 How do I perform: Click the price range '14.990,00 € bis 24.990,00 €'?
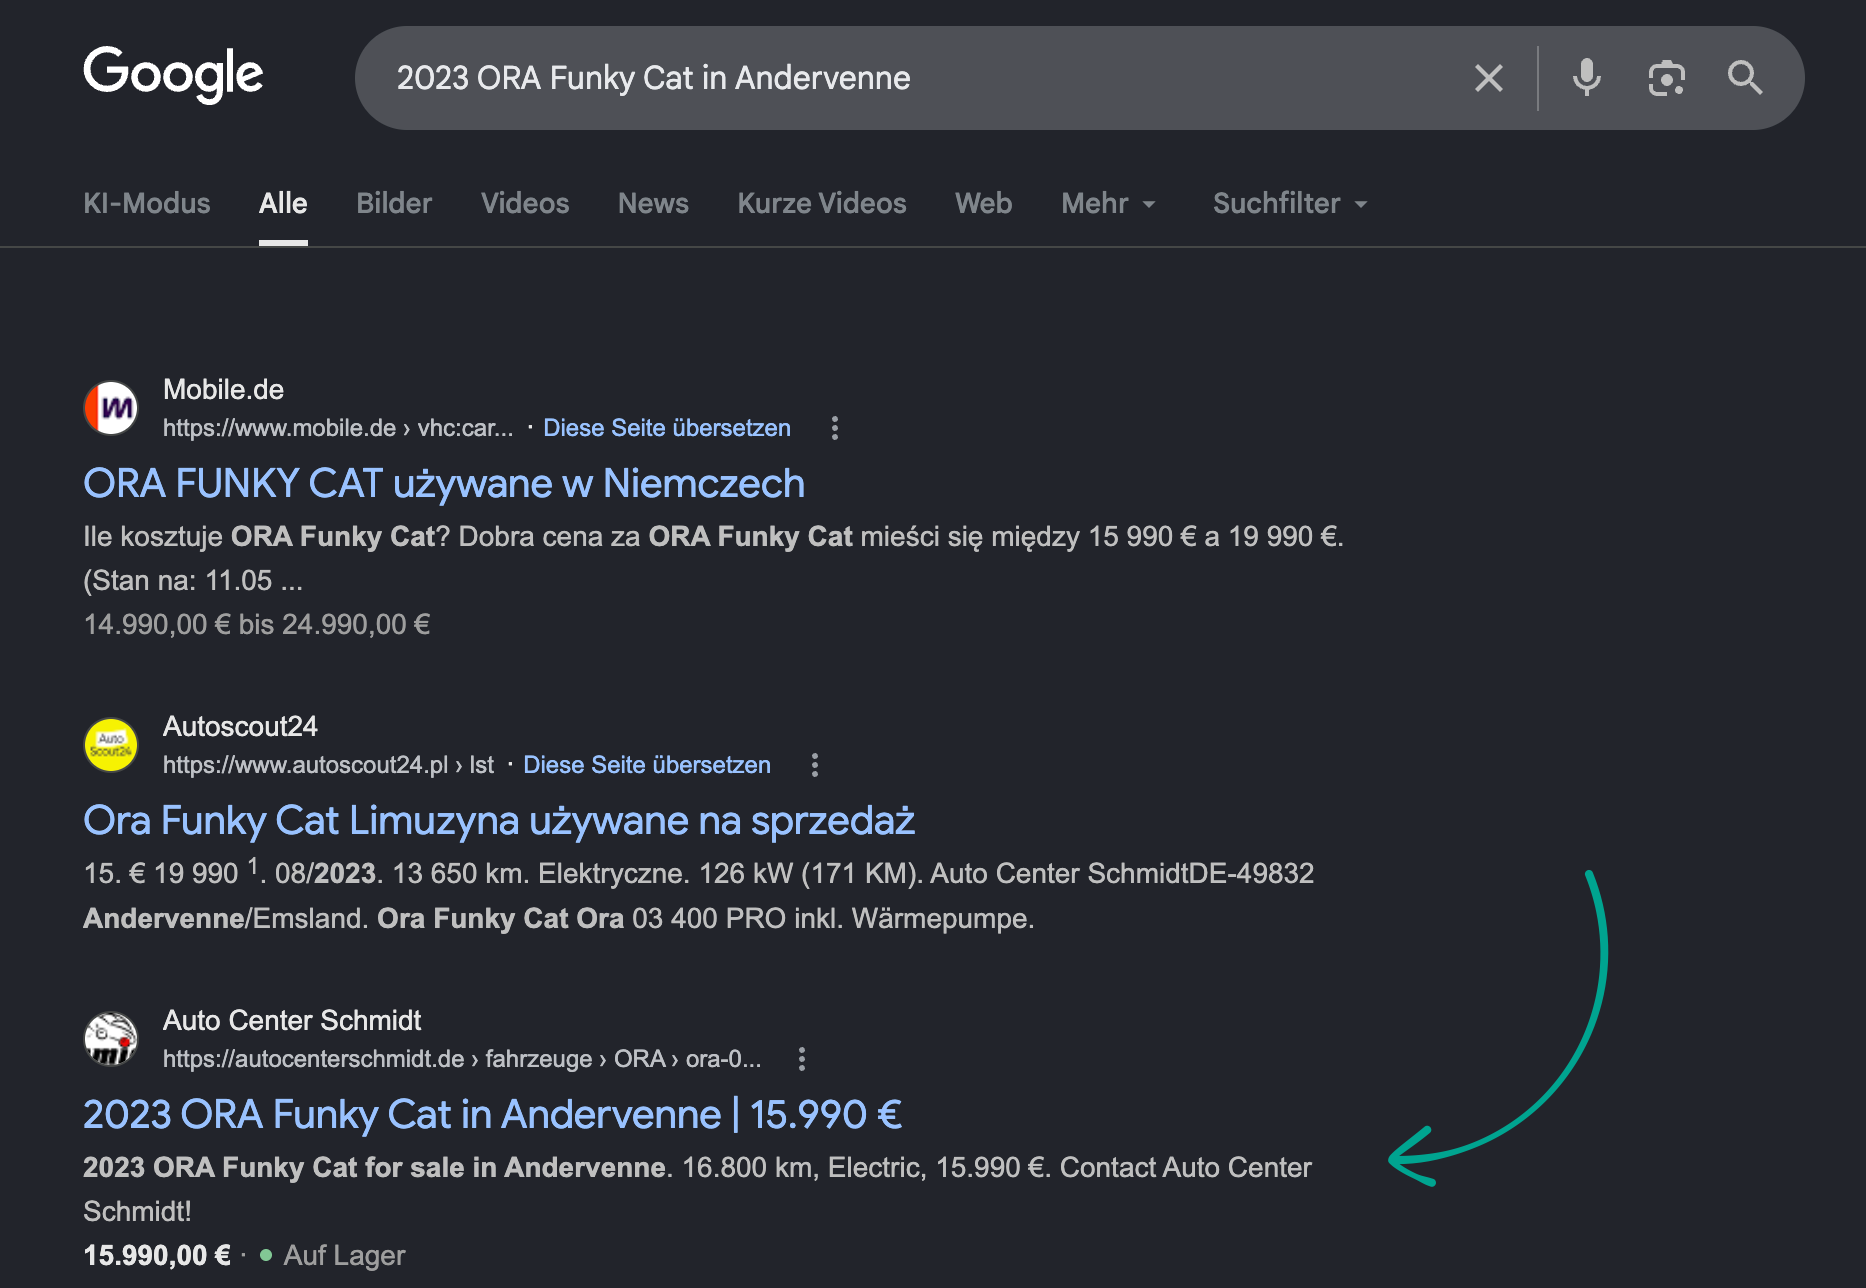(x=257, y=624)
